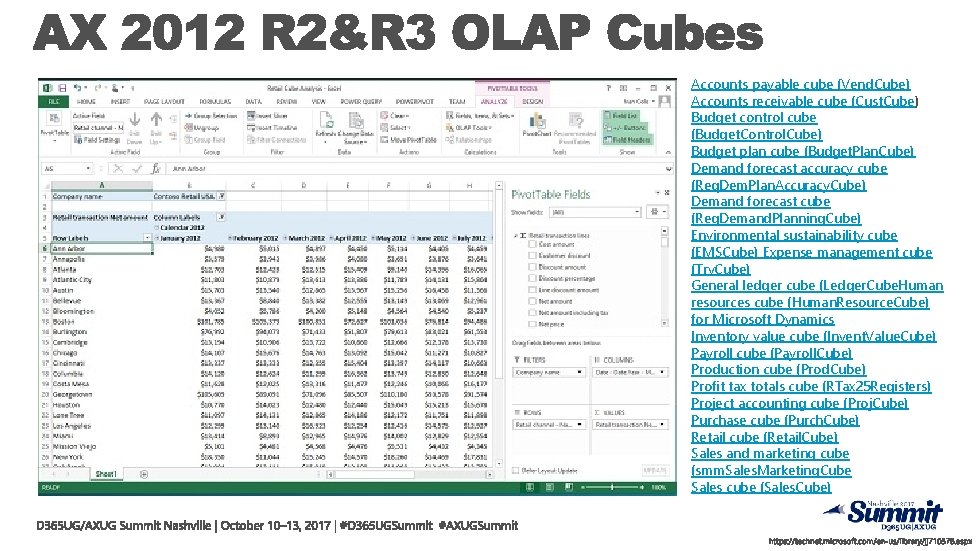The image size is (979, 551).
Task: Open Field Settings
Action: (98, 140)
